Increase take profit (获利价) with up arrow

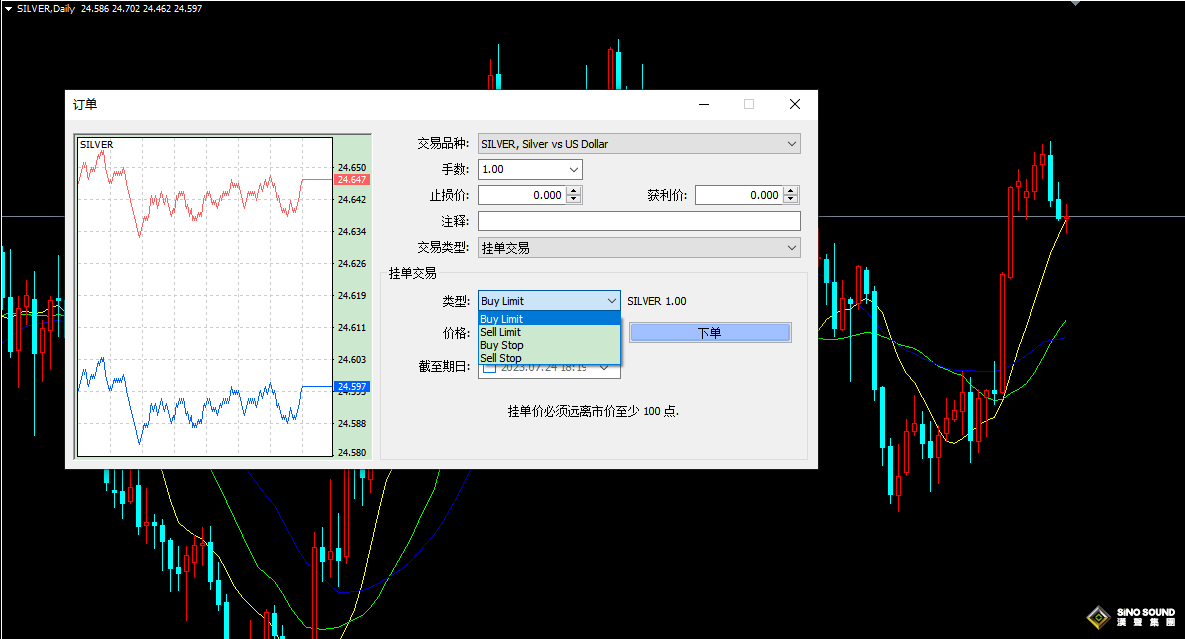(792, 191)
